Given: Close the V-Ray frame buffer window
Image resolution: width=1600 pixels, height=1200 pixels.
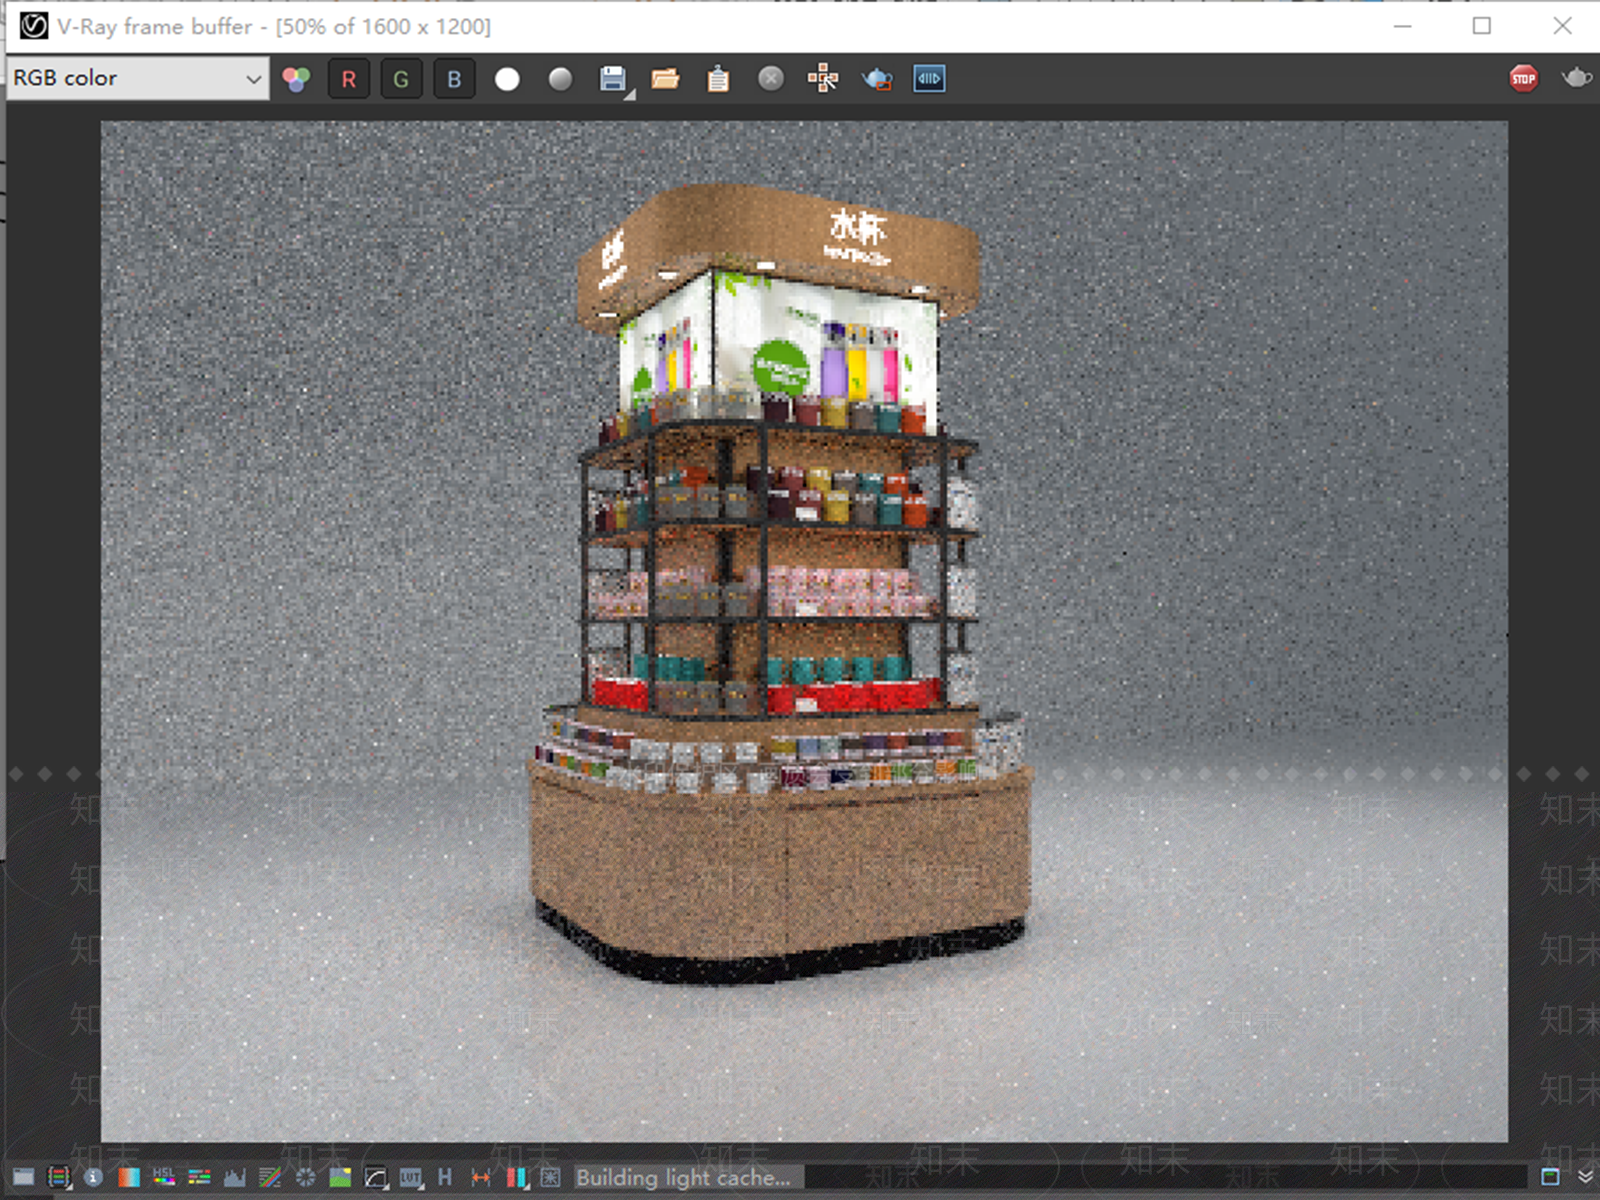Looking at the screenshot, I should click(x=1562, y=26).
